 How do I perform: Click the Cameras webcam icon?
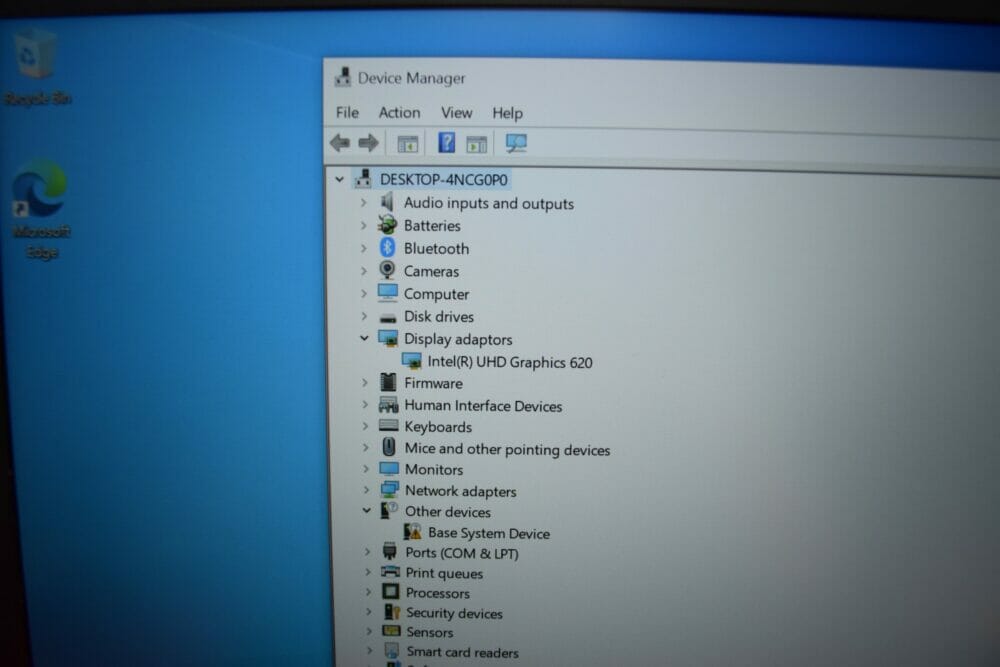[387, 270]
